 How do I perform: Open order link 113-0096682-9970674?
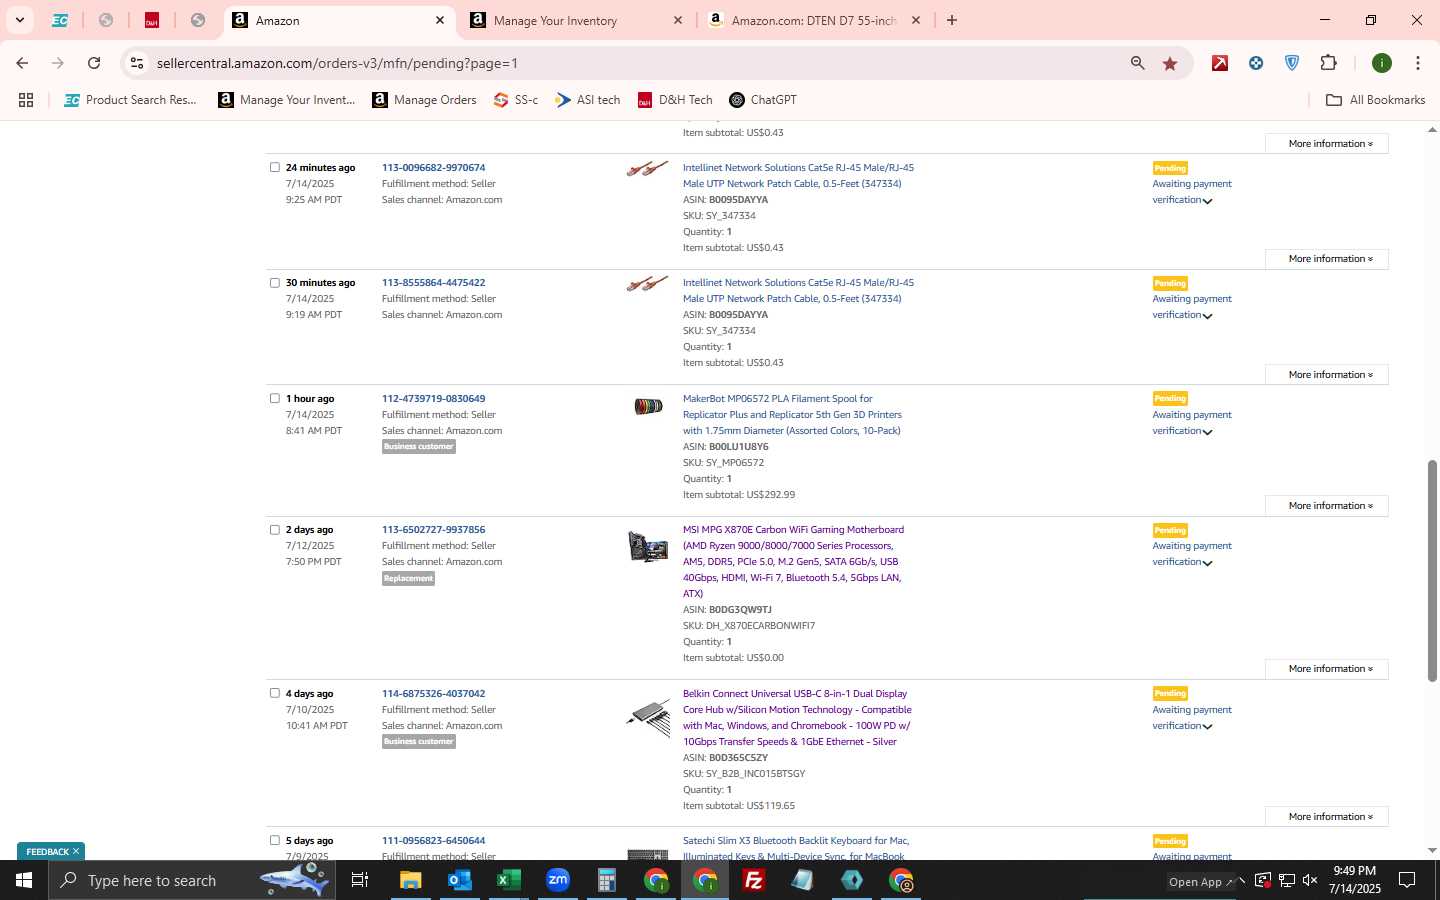click(433, 167)
